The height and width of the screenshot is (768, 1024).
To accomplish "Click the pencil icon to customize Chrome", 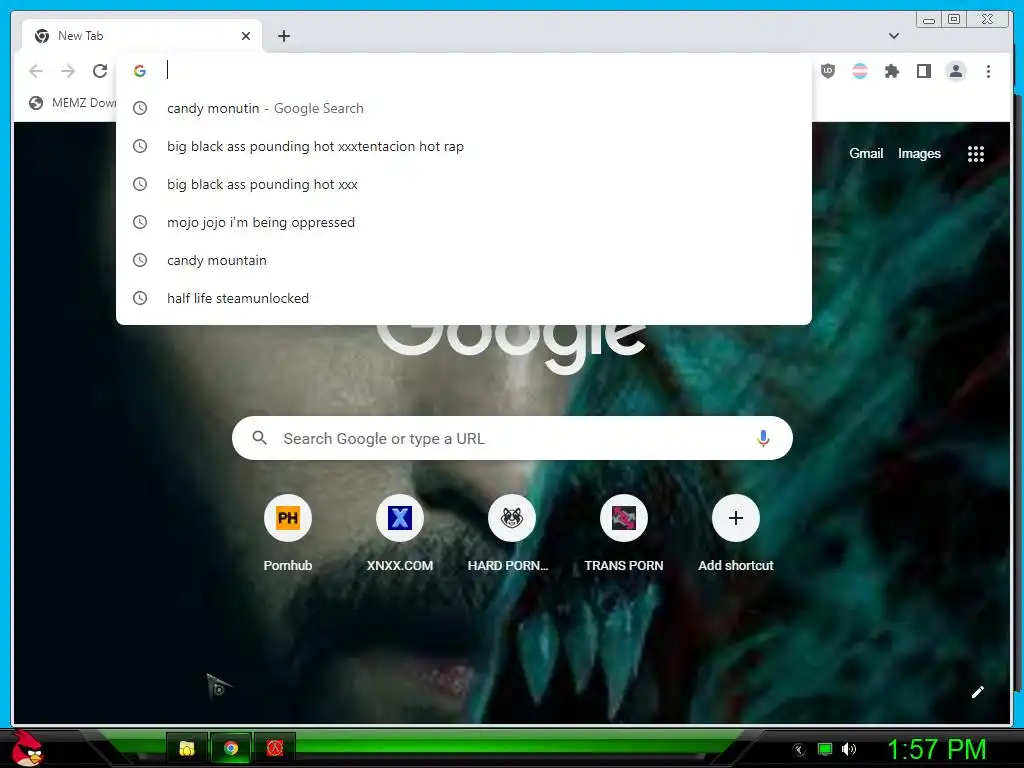I will pyautogui.click(x=978, y=692).
